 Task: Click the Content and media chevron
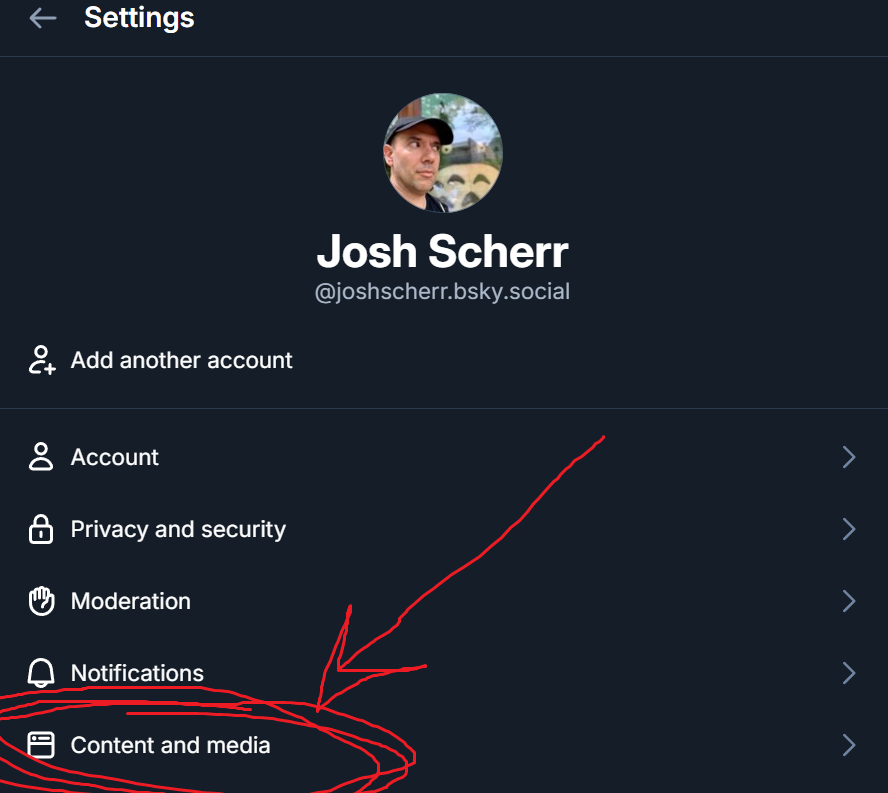click(x=849, y=745)
